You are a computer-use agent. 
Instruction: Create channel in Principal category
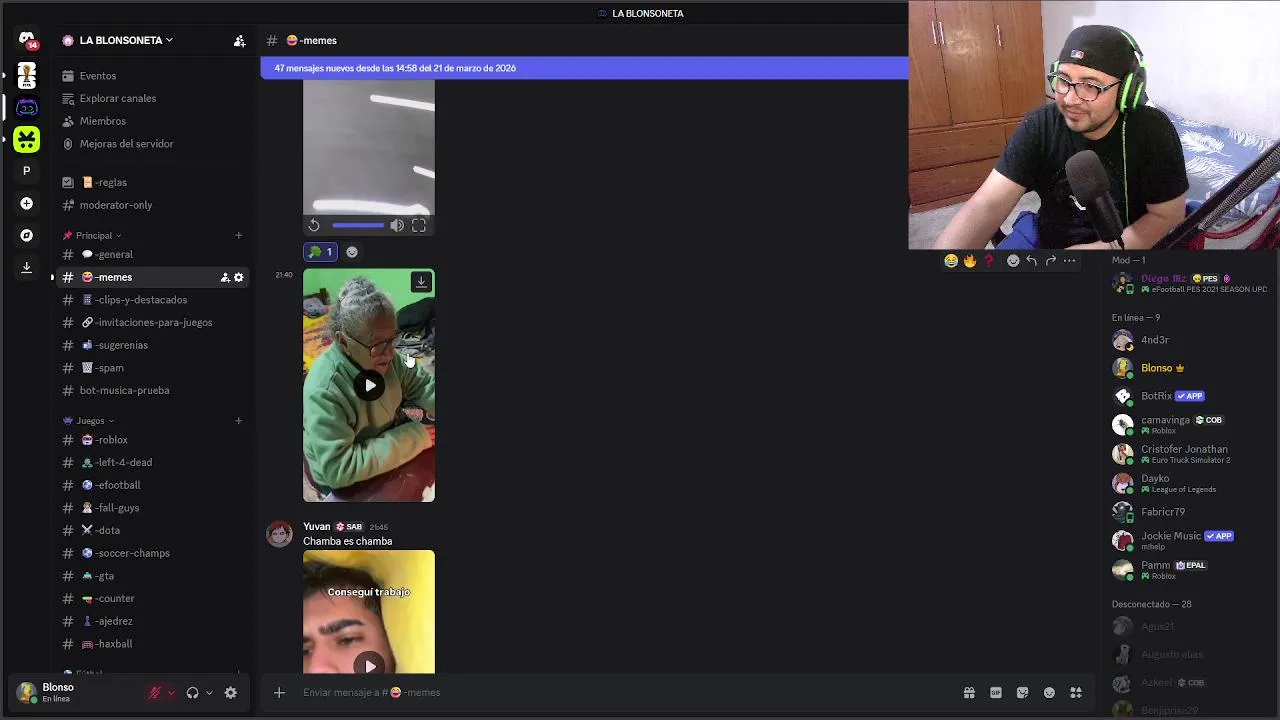238,236
